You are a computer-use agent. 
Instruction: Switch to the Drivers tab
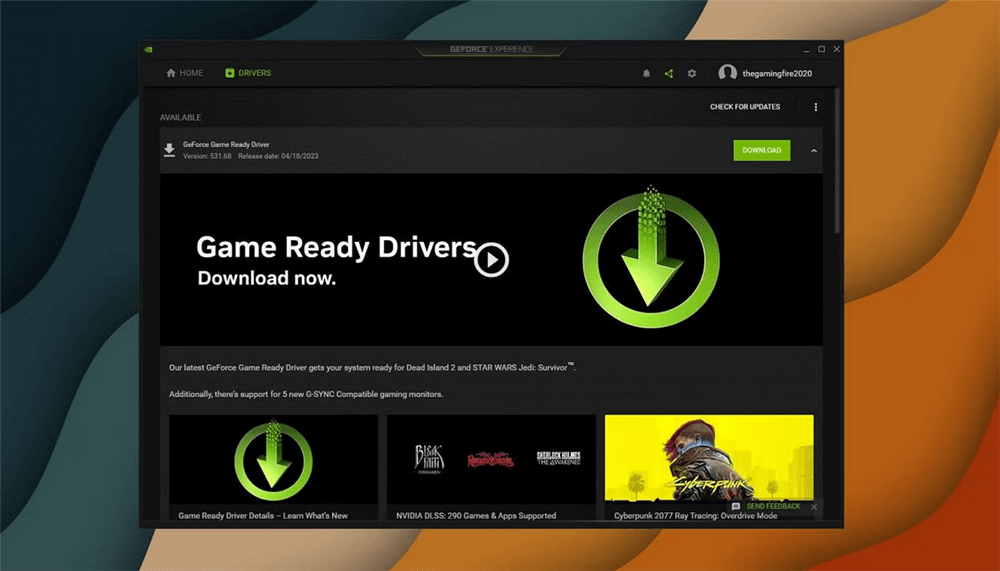pyautogui.click(x=248, y=73)
